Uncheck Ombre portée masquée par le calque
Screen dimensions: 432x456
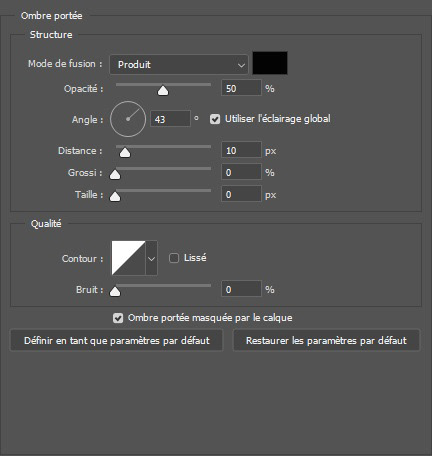pos(118,318)
